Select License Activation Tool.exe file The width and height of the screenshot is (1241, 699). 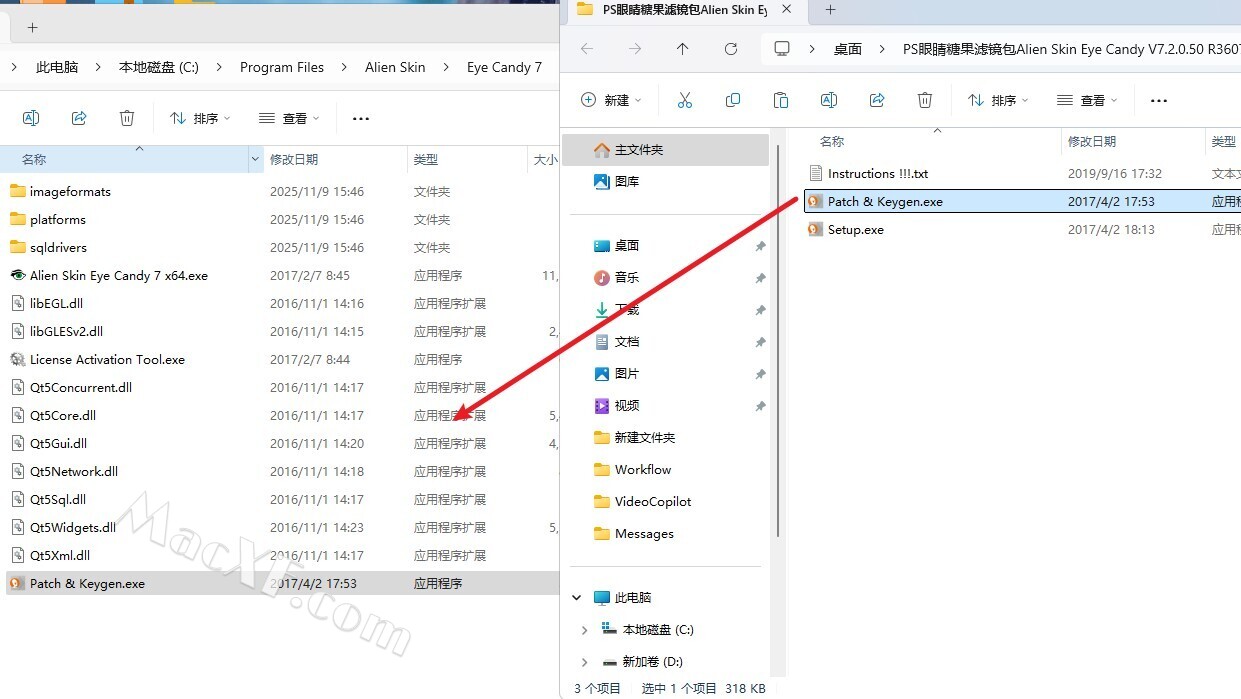click(107, 360)
